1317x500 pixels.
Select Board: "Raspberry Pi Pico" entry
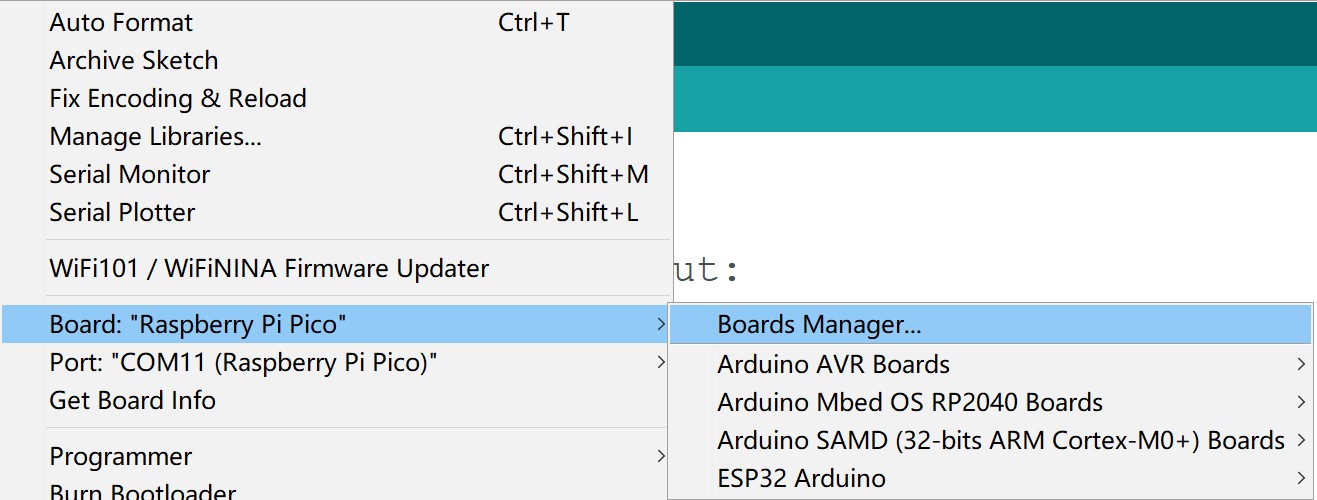point(336,324)
